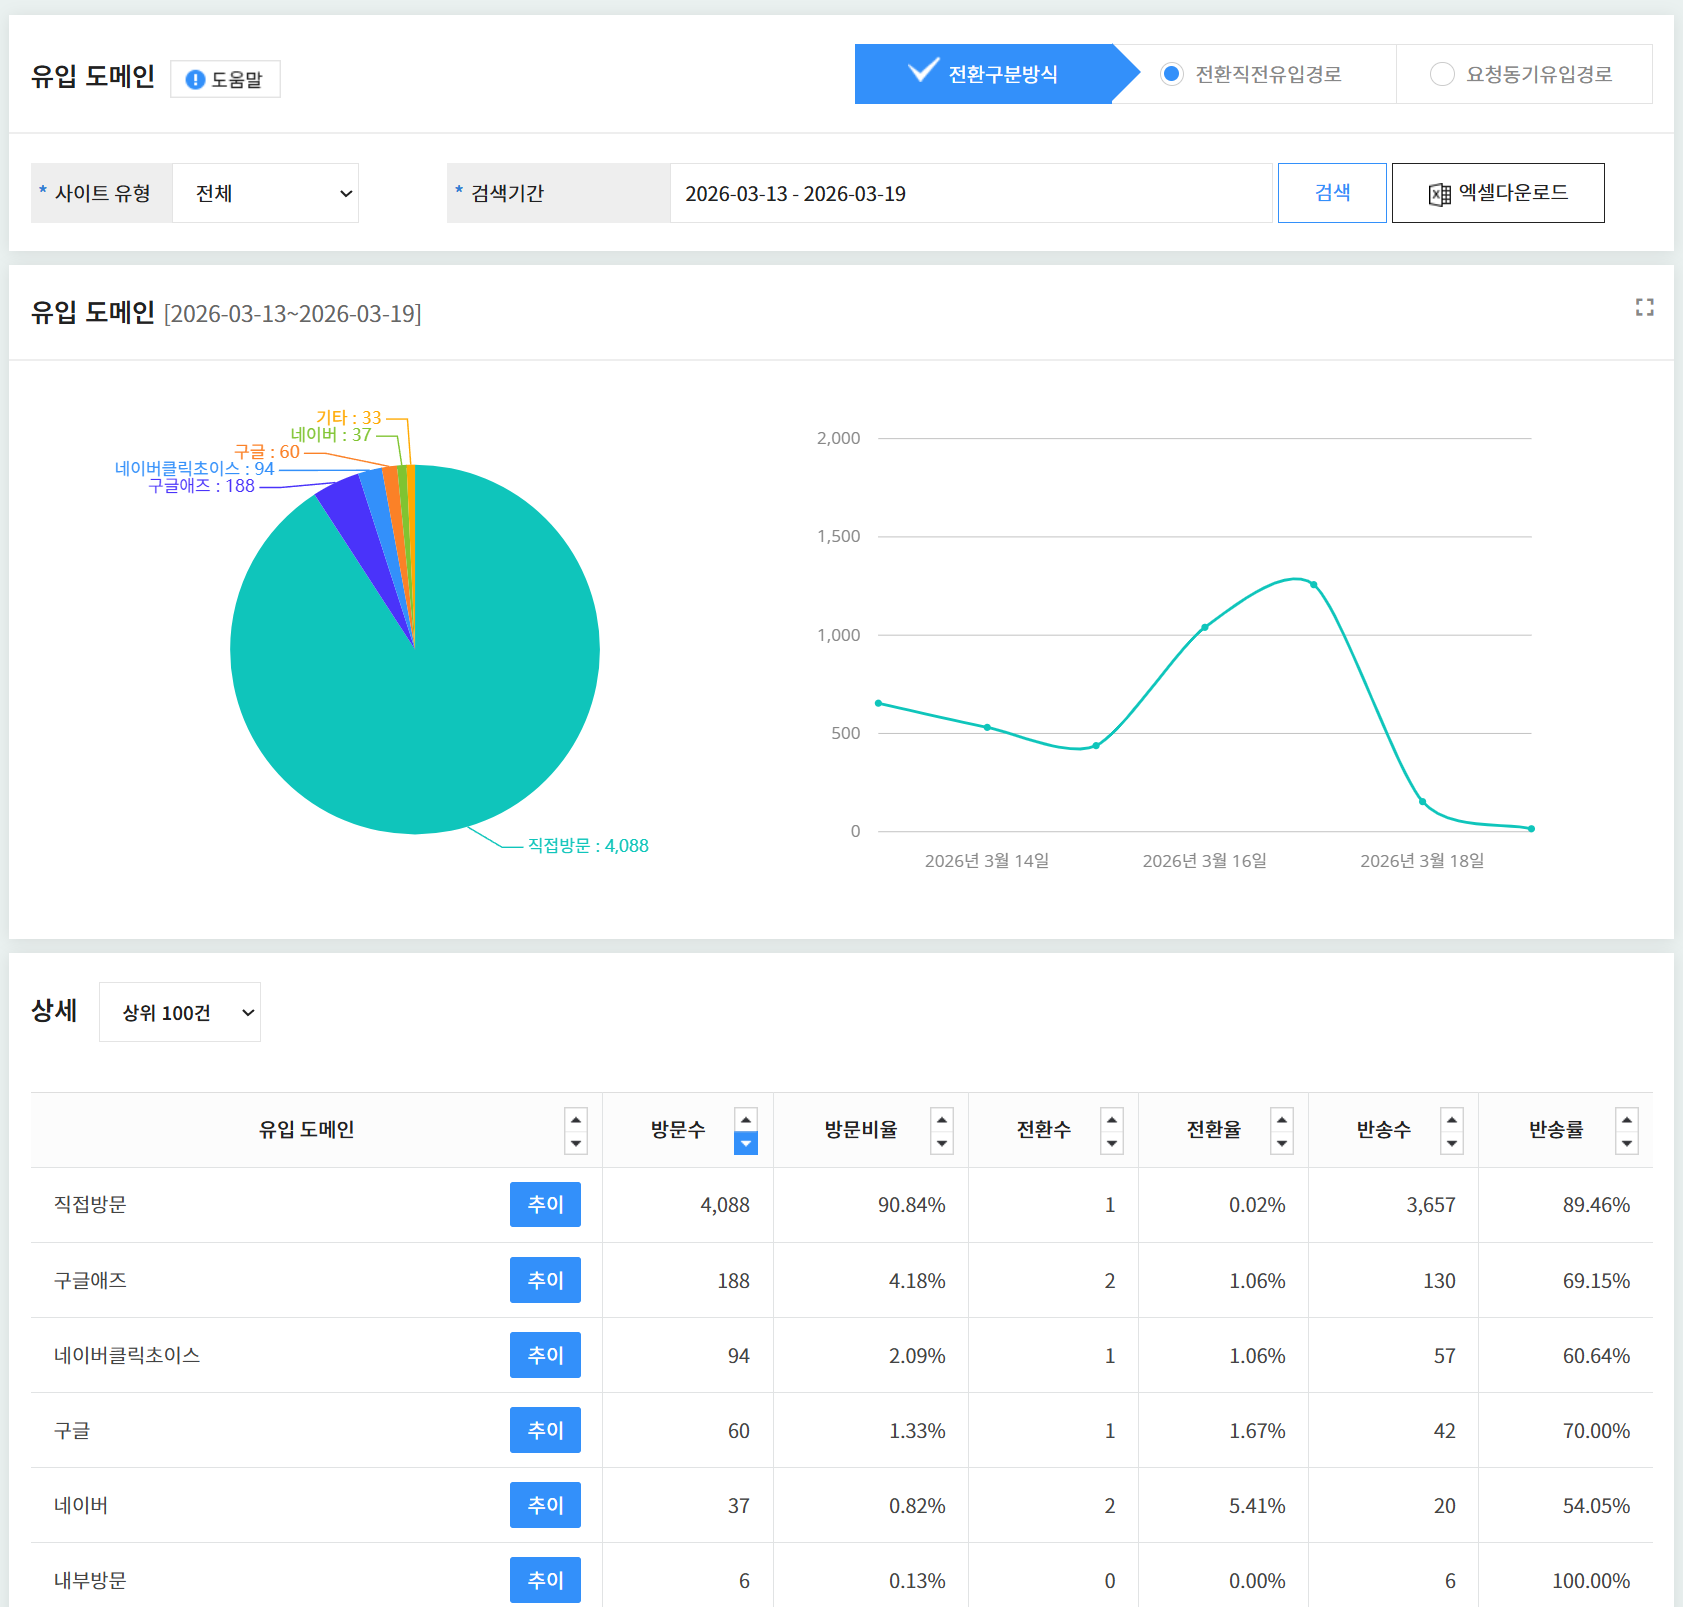Click the 전환구분방식 tab header
The width and height of the screenshot is (1683, 1607).
(x=983, y=74)
